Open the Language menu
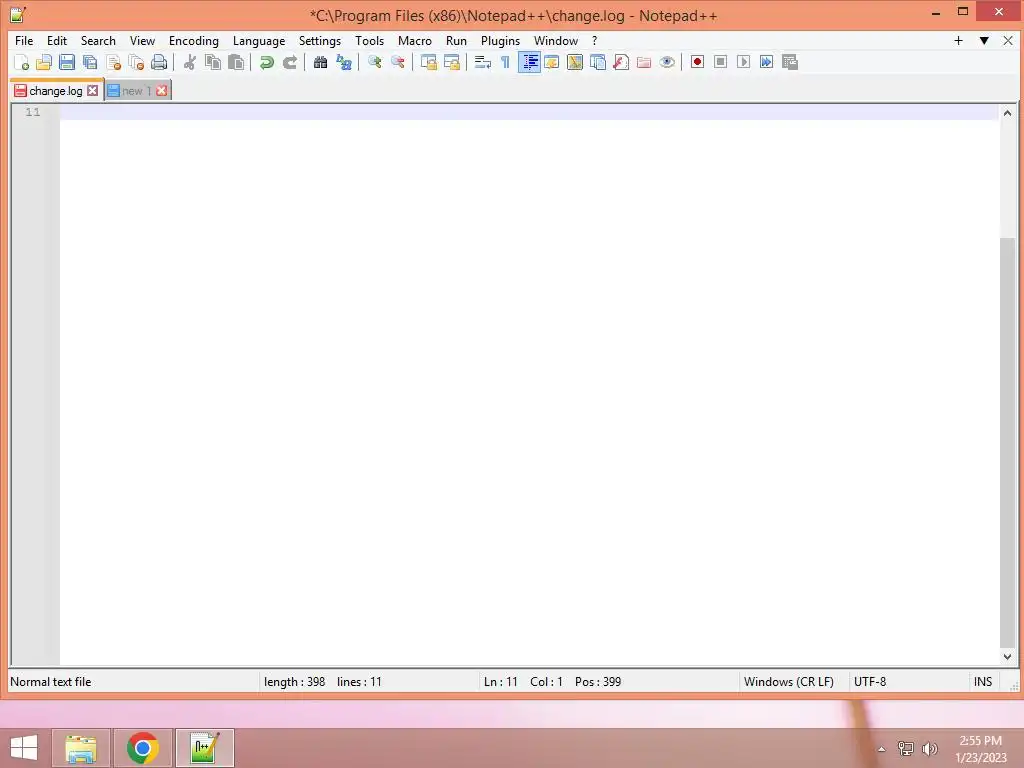Viewport: 1024px width, 768px height. point(259,40)
